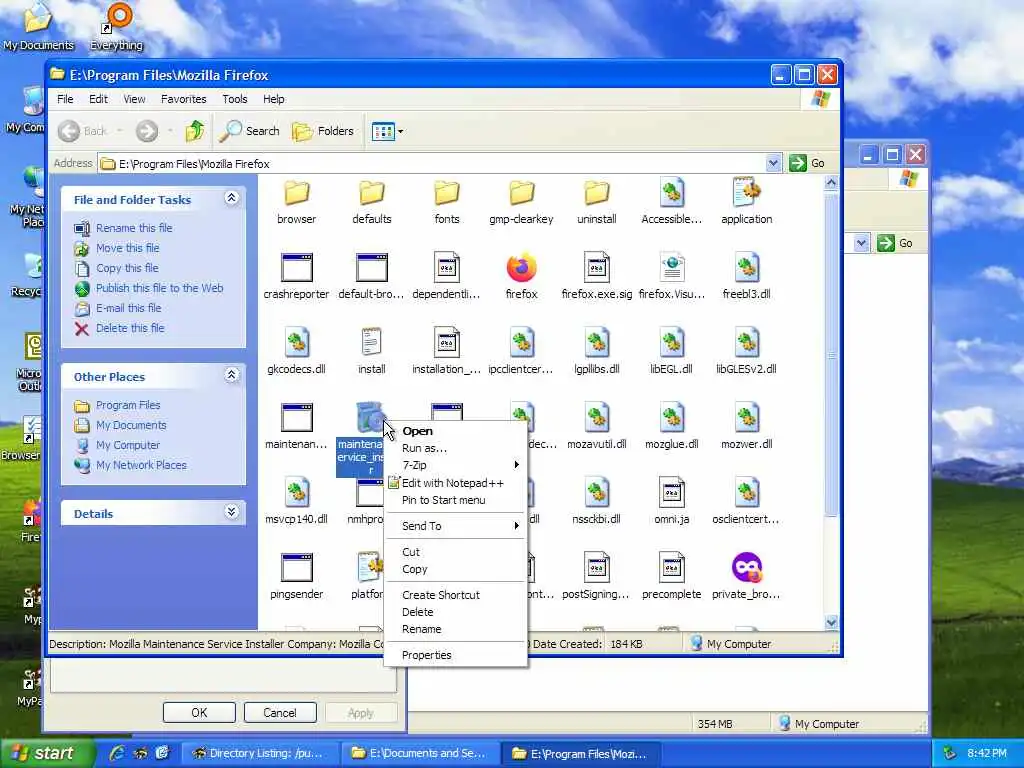Click the vertical scrollbar up arrow
Screen dimensions: 1024x768
[831, 184]
